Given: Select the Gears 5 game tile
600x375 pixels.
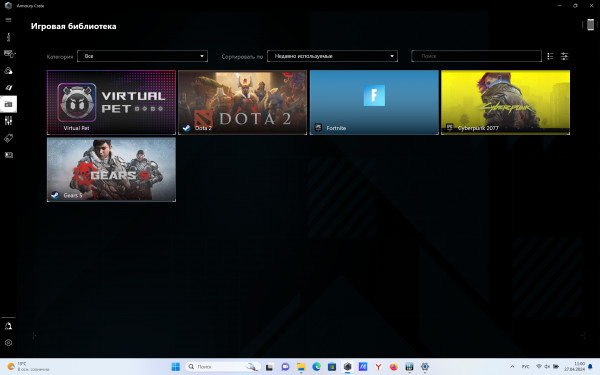Looking at the screenshot, I should (x=111, y=170).
